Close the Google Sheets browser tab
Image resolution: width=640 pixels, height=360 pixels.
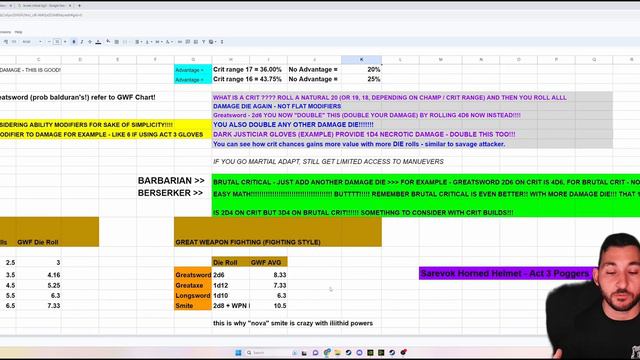point(70,6)
